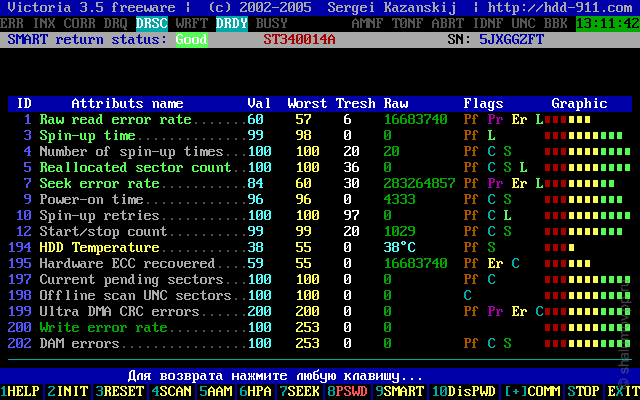Image resolution: width=640 pixels, height=400 pixels.
Task: Click the highlighted DRSC status indicator
Action: click(152, 24)
